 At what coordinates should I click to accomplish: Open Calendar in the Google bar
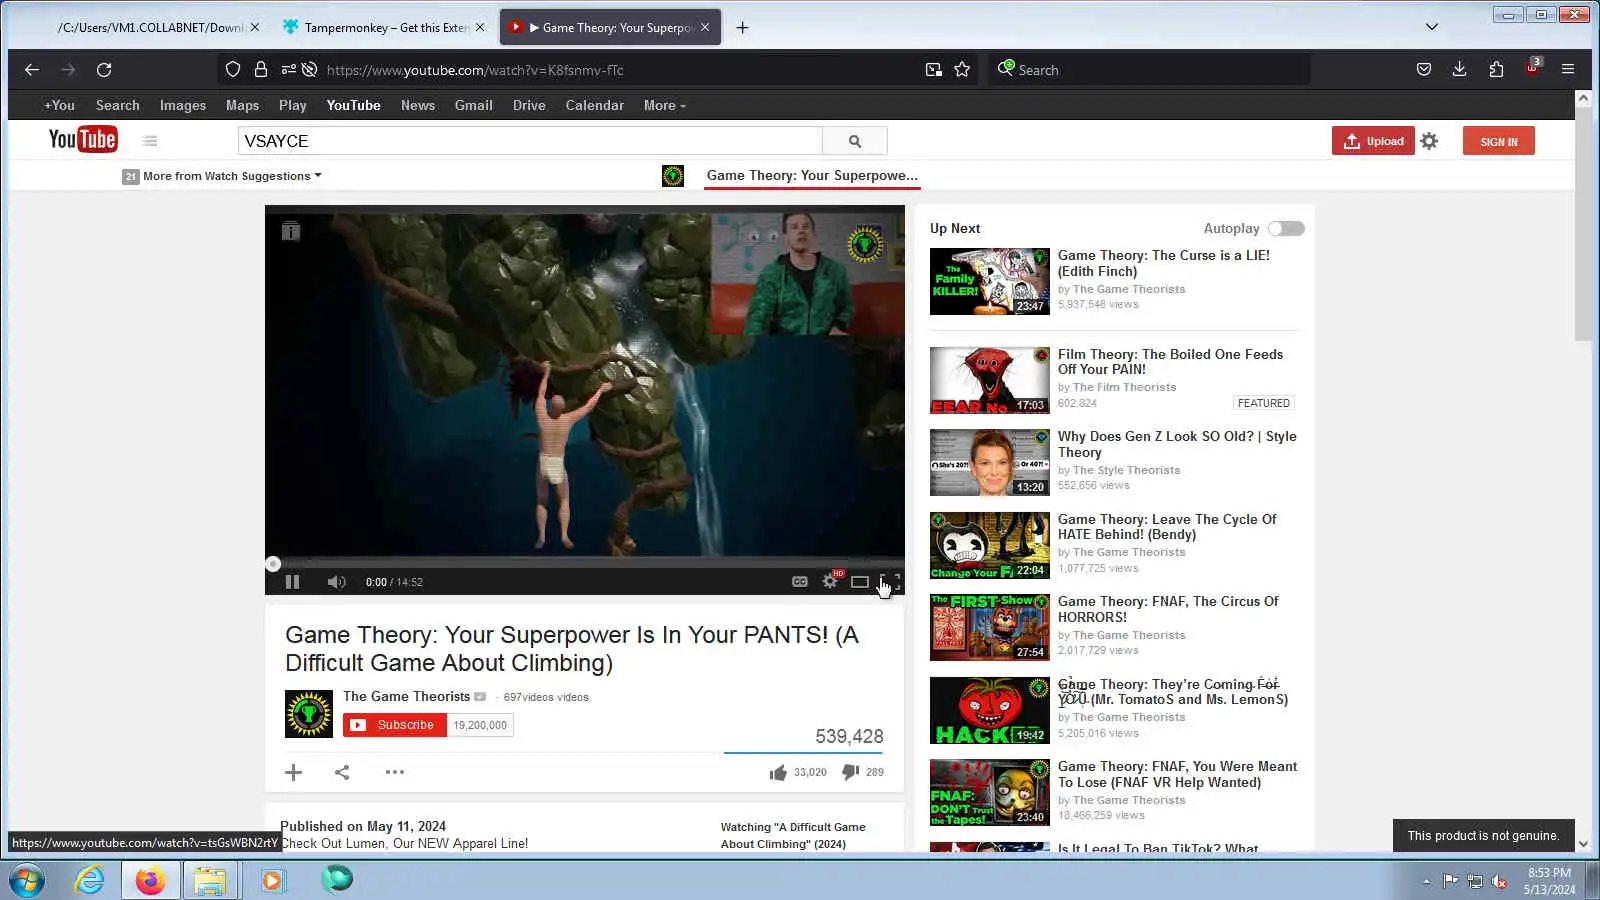tap(595, 105)
